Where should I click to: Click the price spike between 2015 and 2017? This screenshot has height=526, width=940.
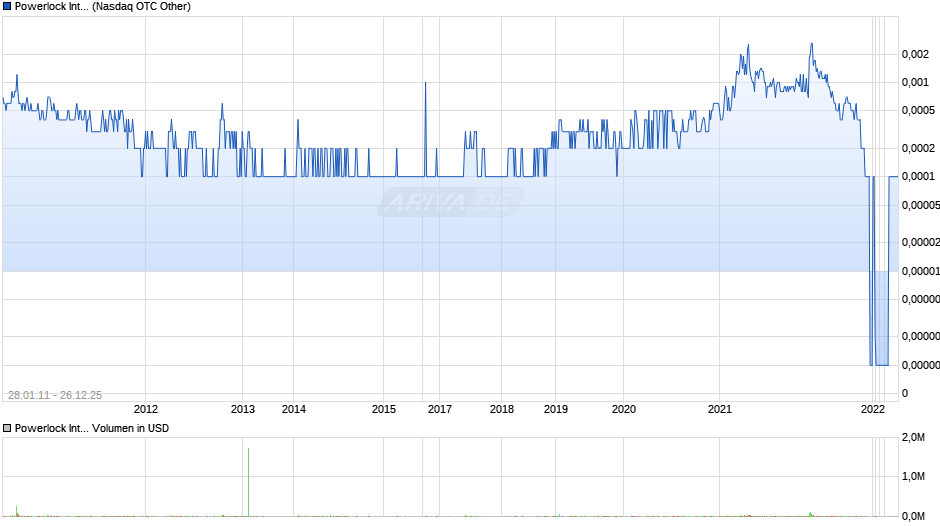[x=425, y=129]
